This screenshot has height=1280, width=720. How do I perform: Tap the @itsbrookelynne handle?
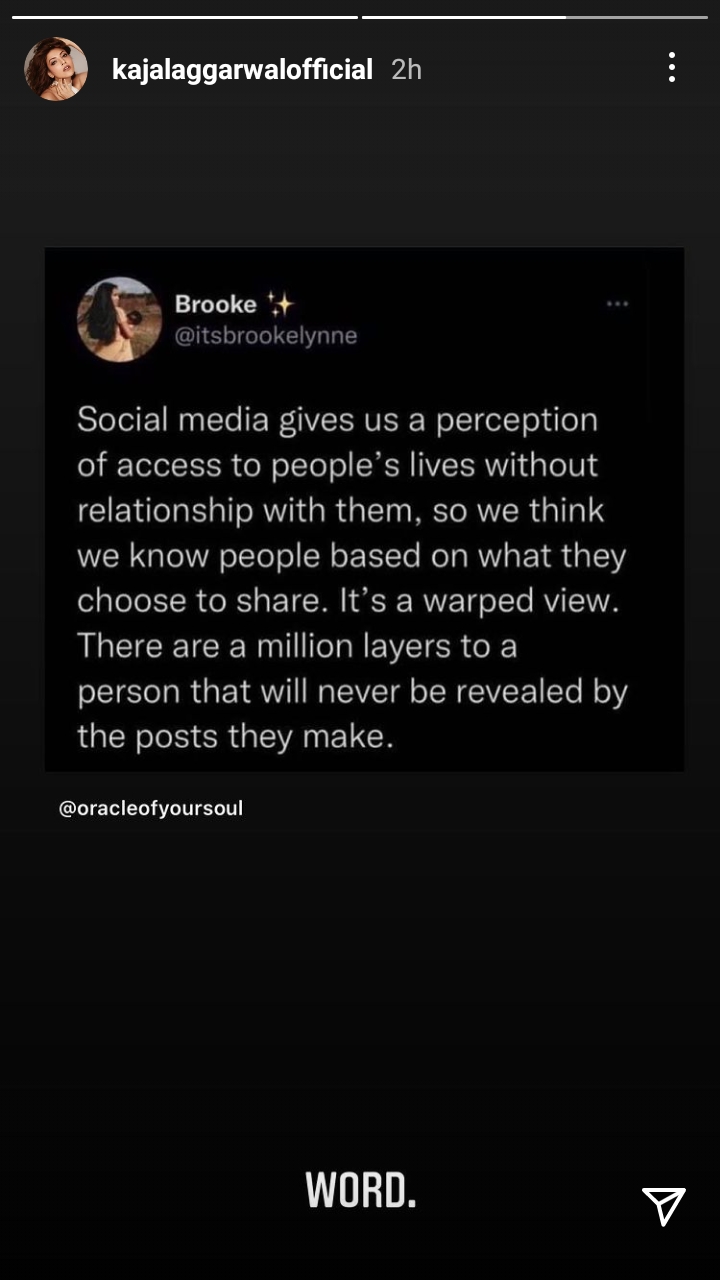click(266, 336)
